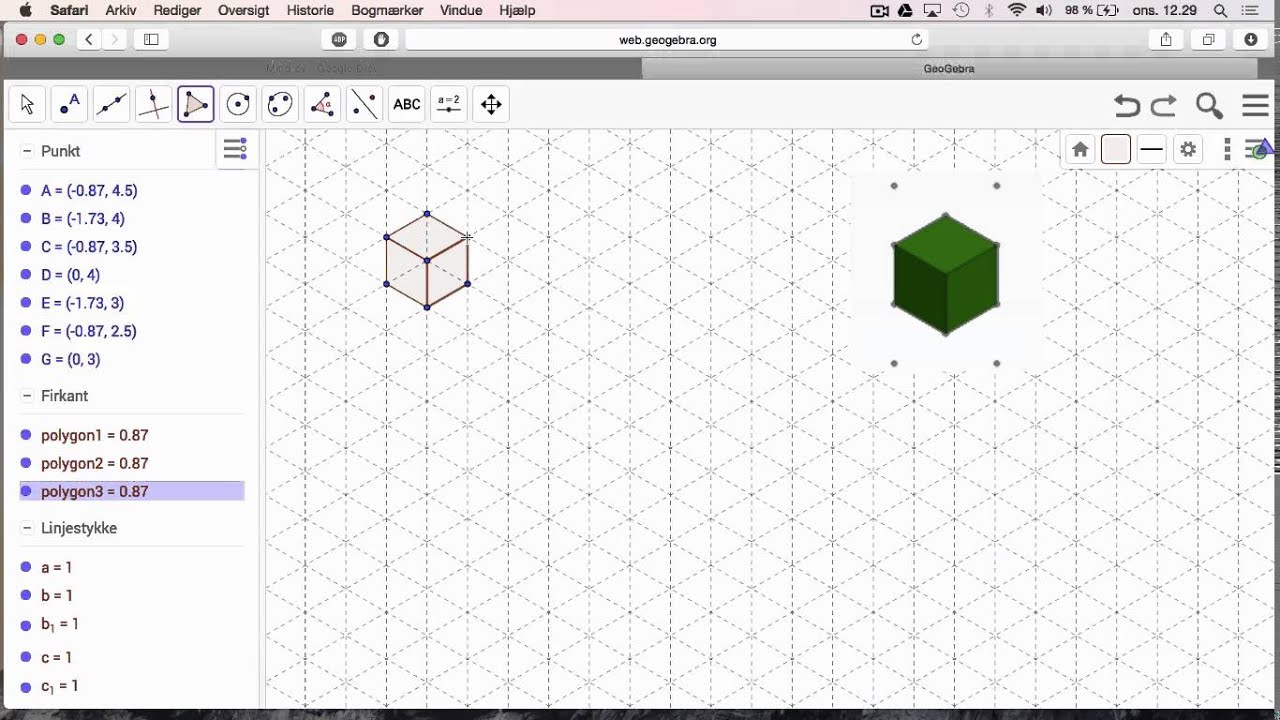Select the Line through two points tool
The image size is (1280, 720).
[111, 104]
